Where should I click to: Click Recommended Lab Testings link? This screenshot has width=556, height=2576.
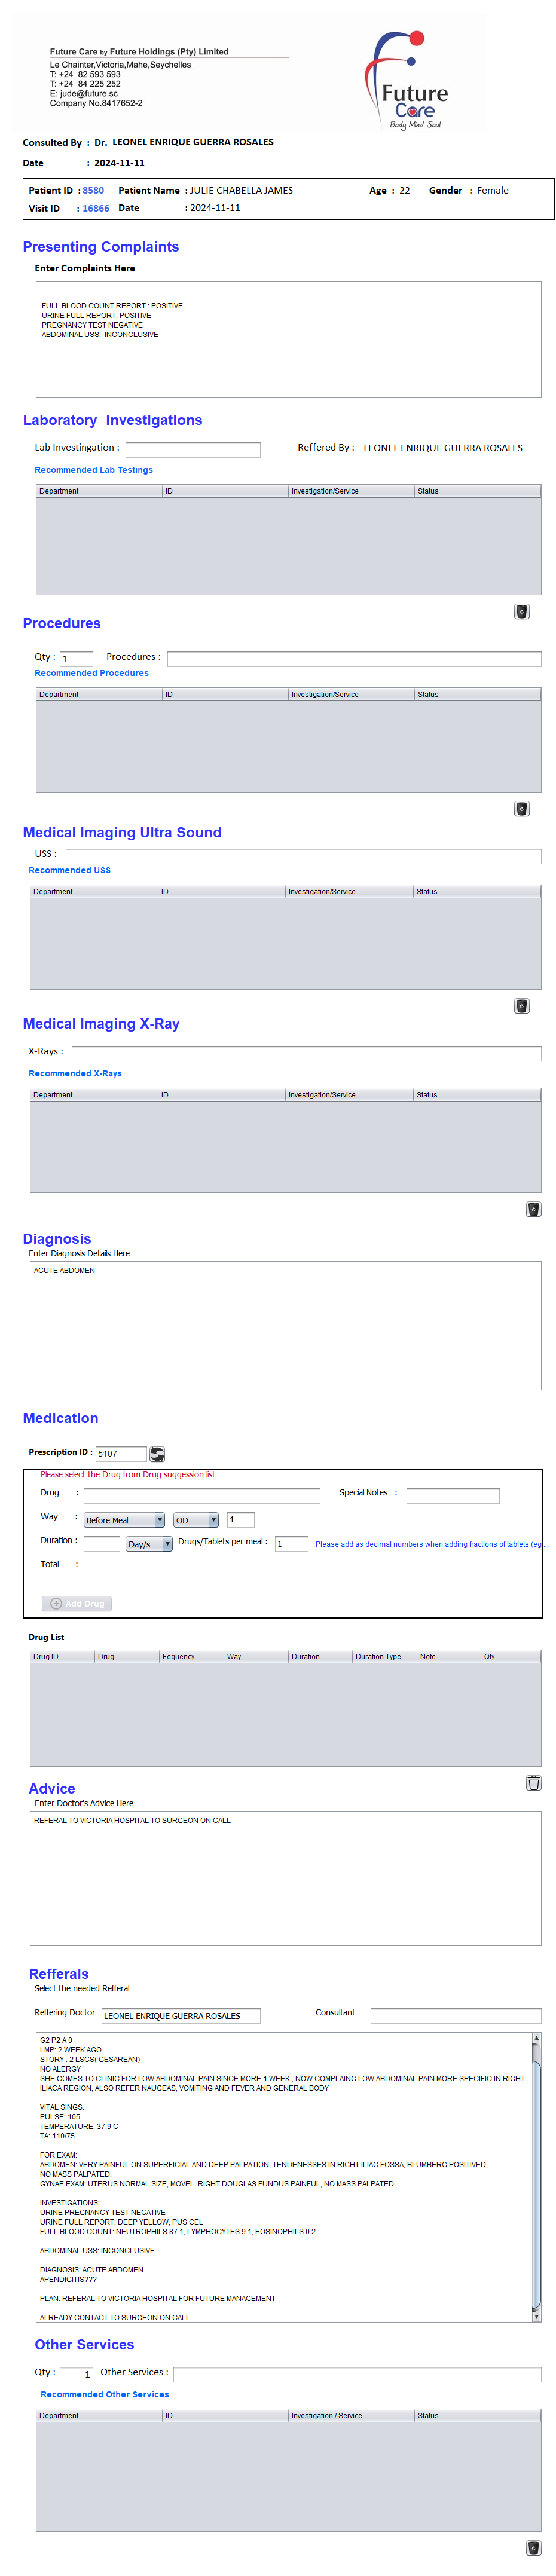coord(94,470)
